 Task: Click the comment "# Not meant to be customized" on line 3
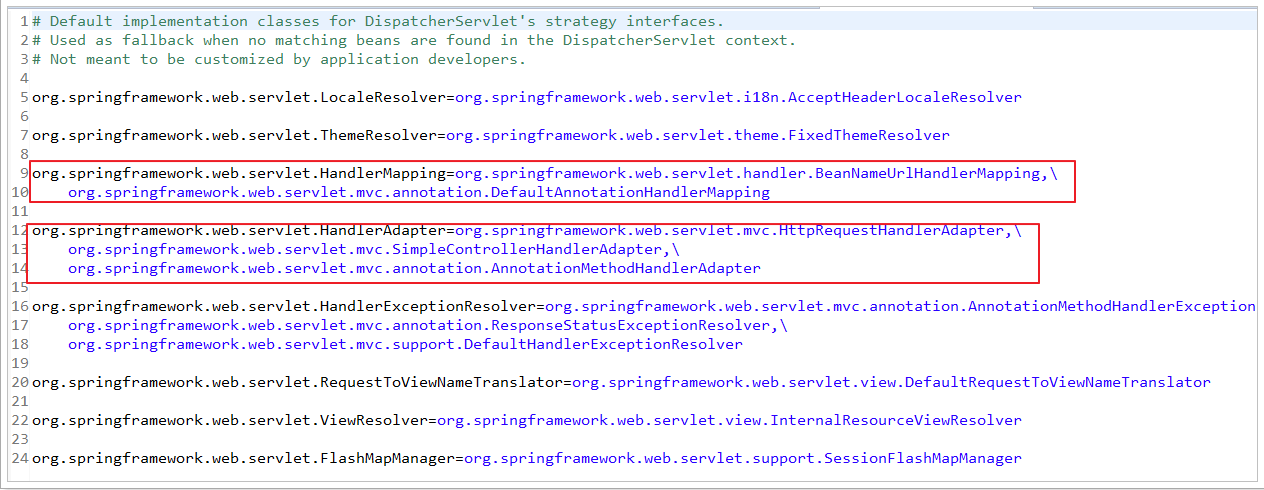[x=158, y=59]
